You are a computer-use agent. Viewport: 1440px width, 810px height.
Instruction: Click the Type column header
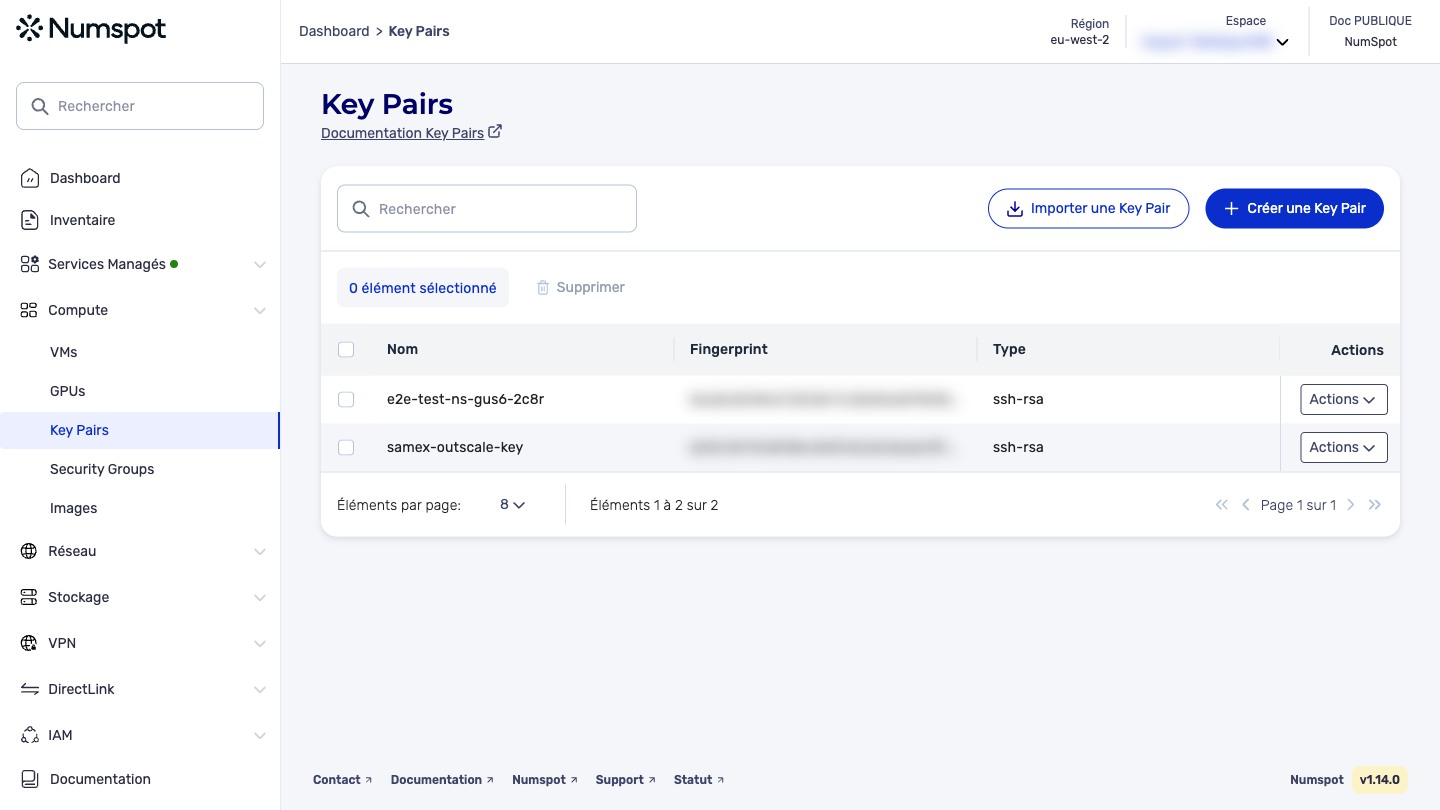click(1009, 350)
